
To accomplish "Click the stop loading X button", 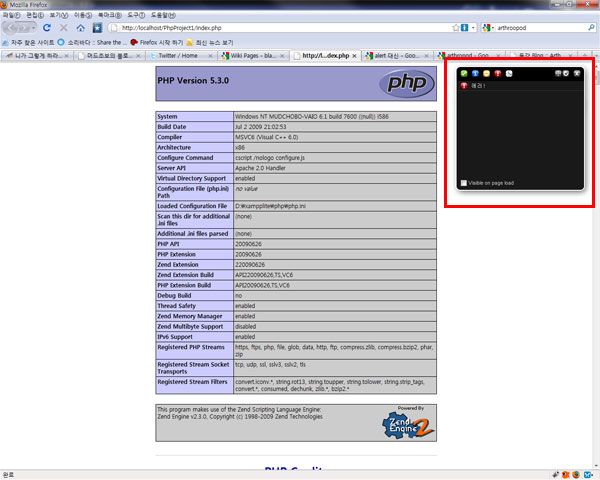I will (64, 28).
